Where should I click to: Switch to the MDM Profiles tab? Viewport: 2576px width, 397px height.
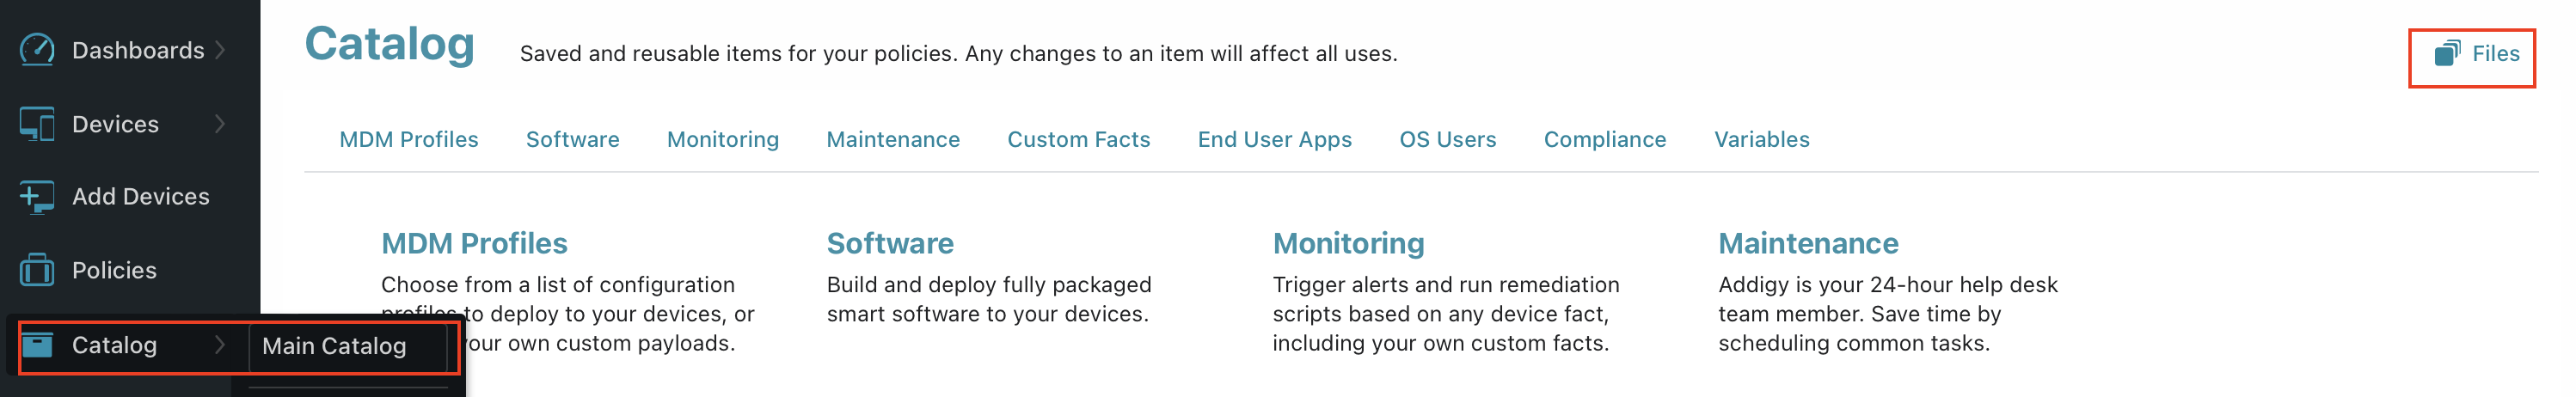tap(409, 140)
